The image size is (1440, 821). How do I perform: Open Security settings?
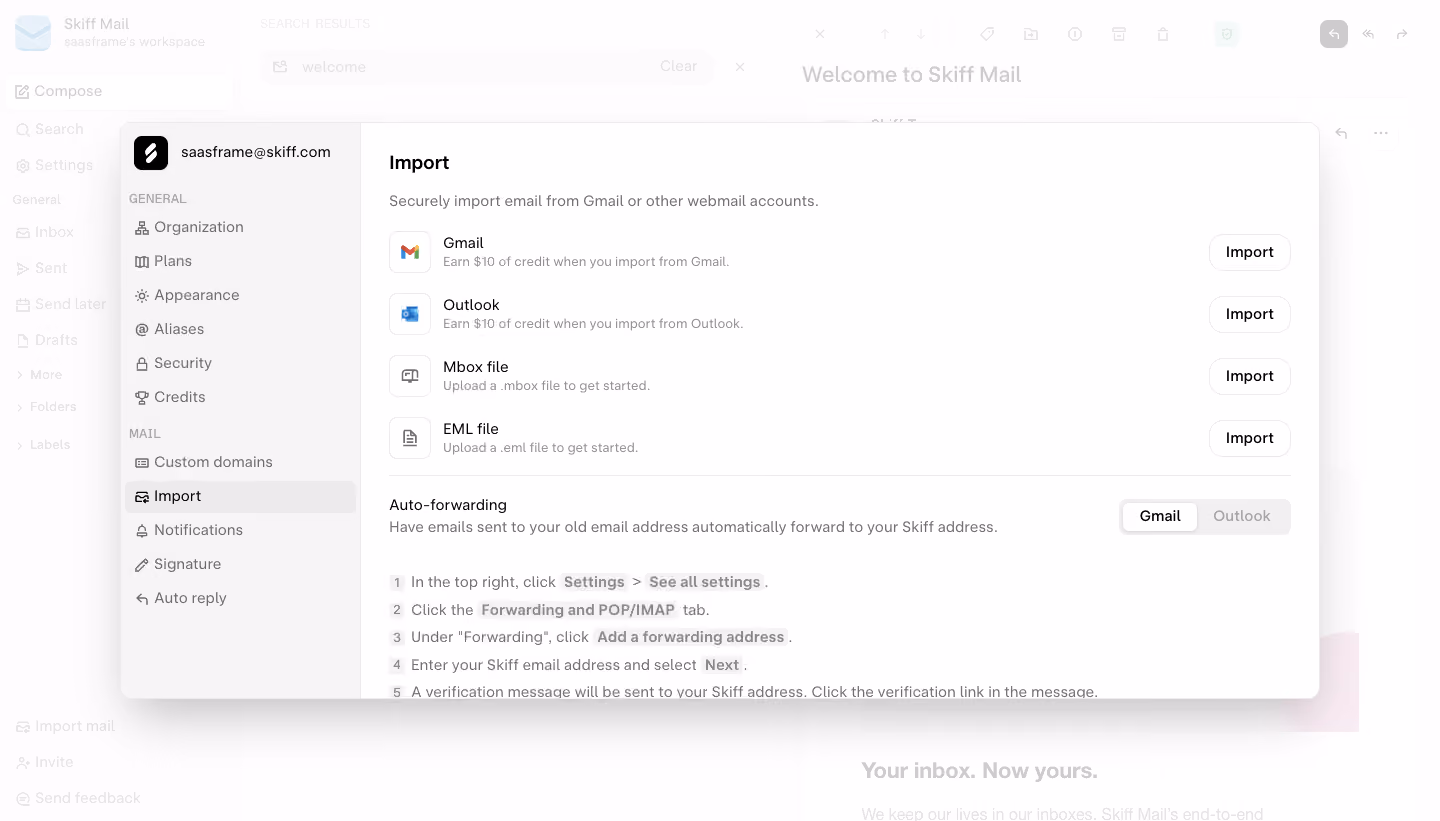241,363
